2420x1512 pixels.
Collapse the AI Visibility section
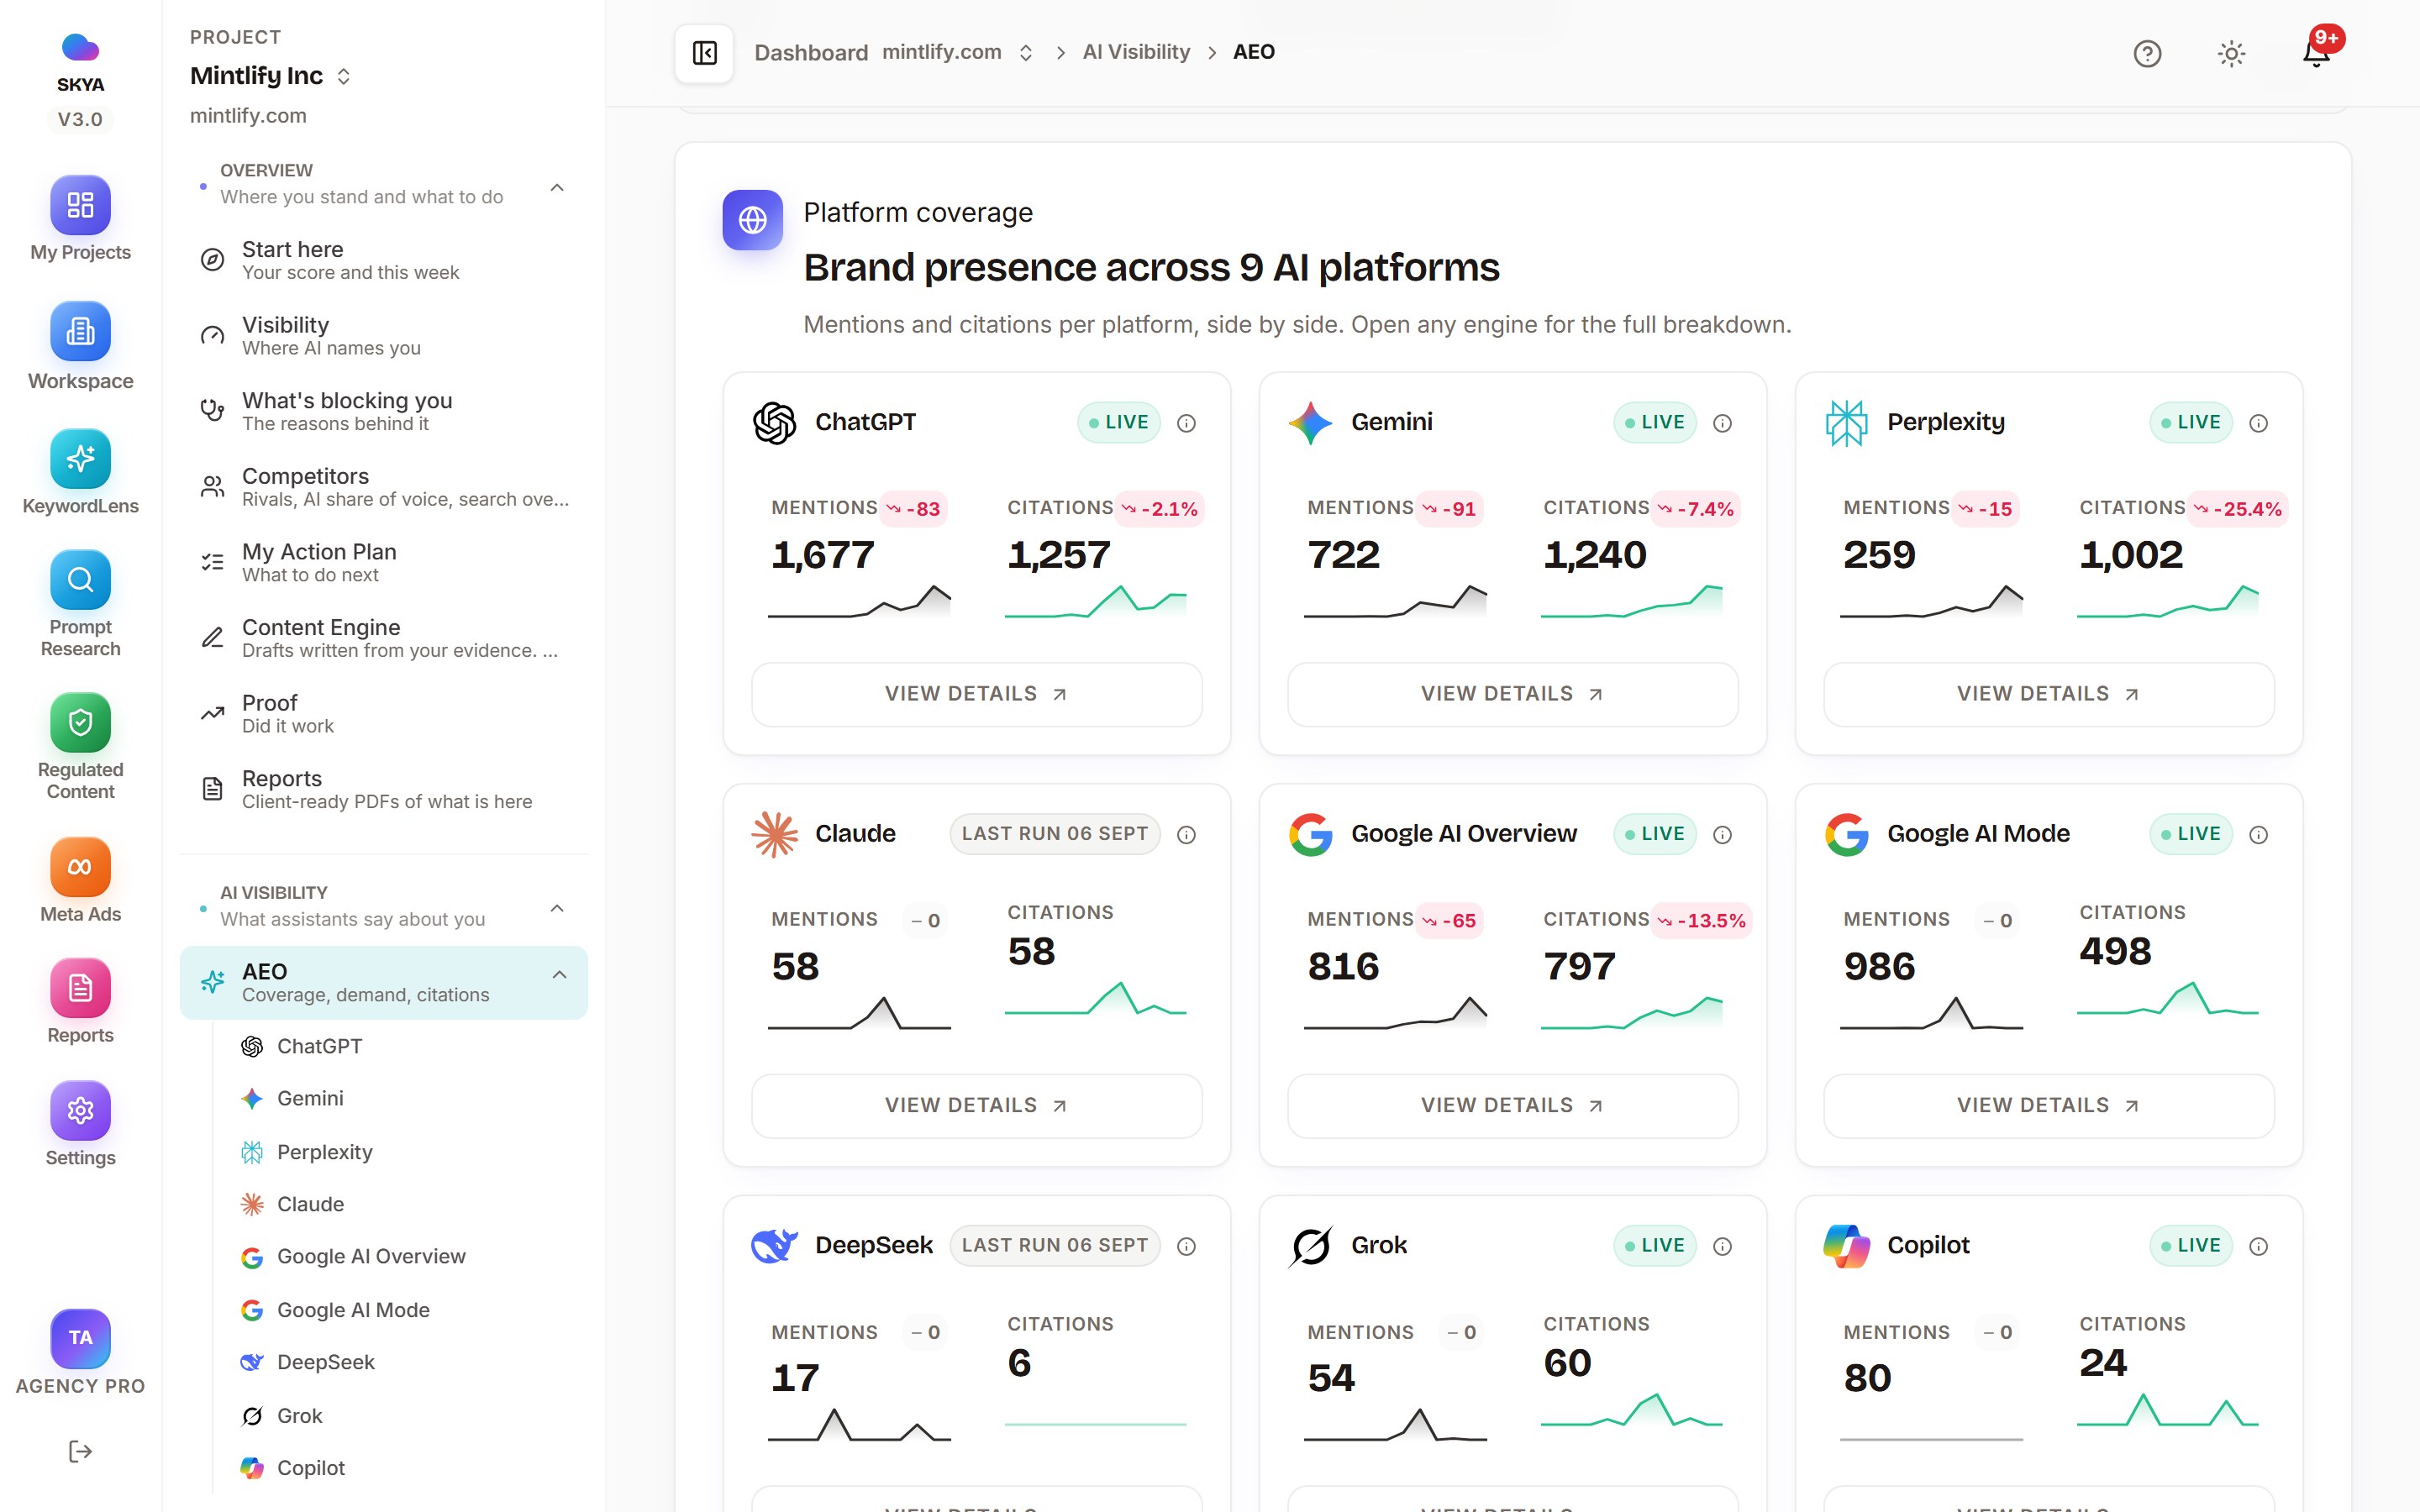(557, 908)
